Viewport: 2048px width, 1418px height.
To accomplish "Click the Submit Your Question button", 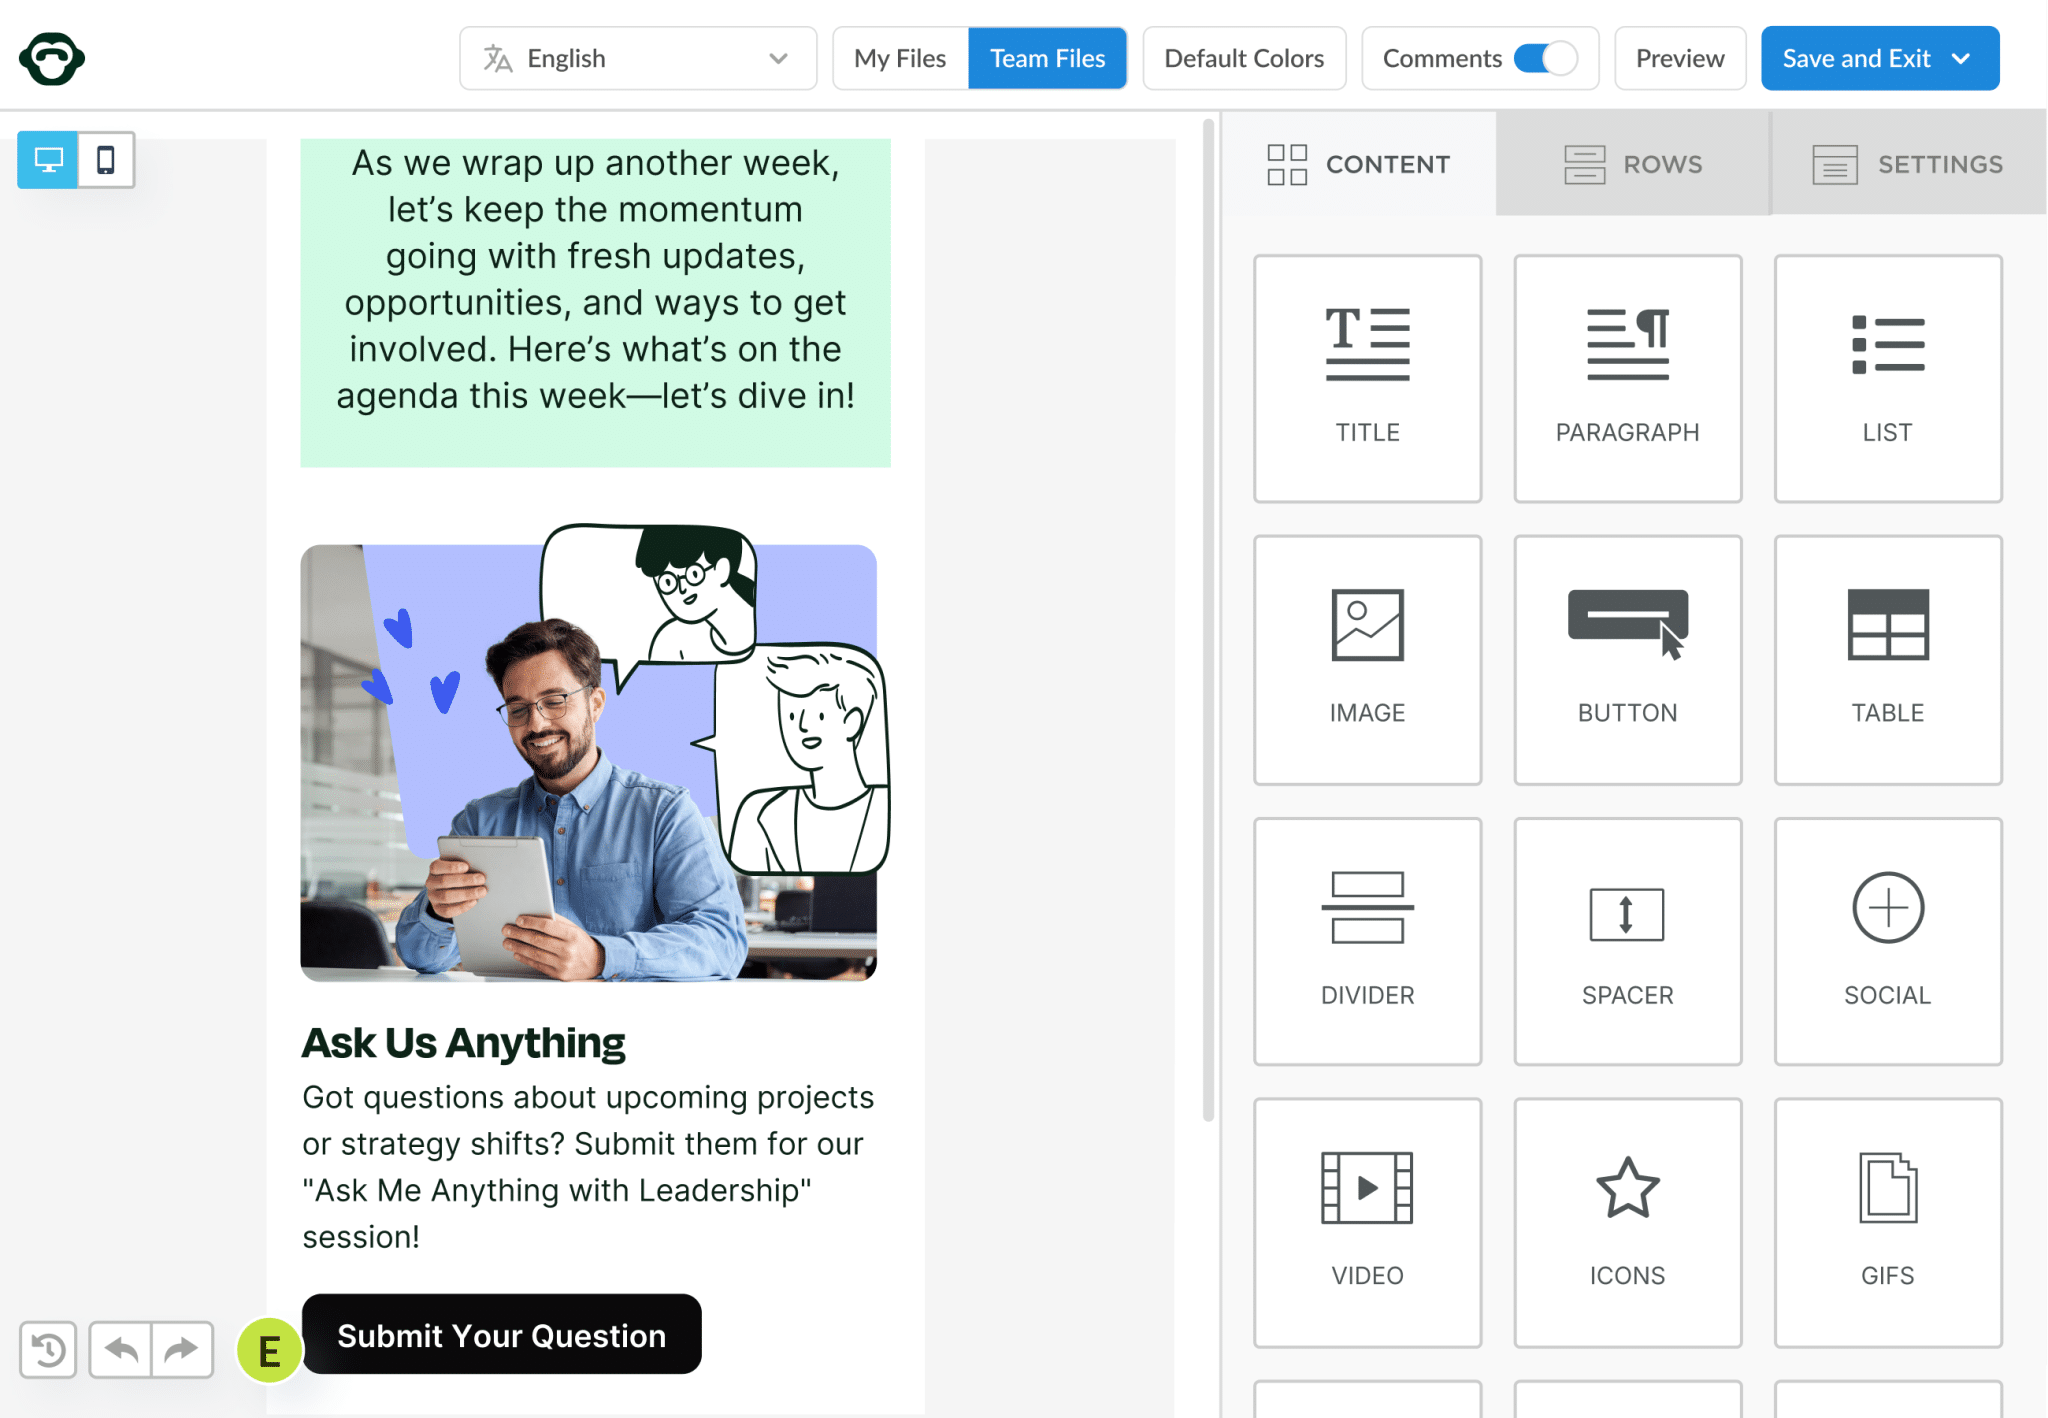I will click(501, 1334).
